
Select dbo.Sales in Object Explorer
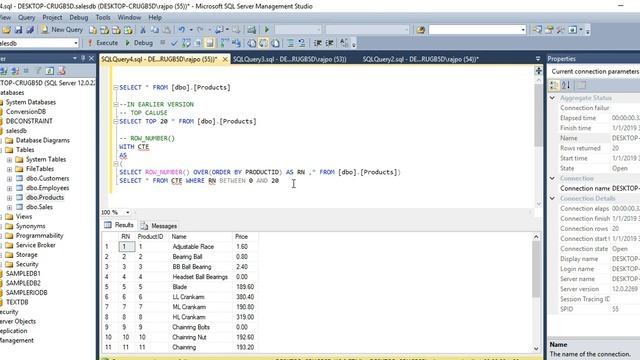click(x=39, y=207)
